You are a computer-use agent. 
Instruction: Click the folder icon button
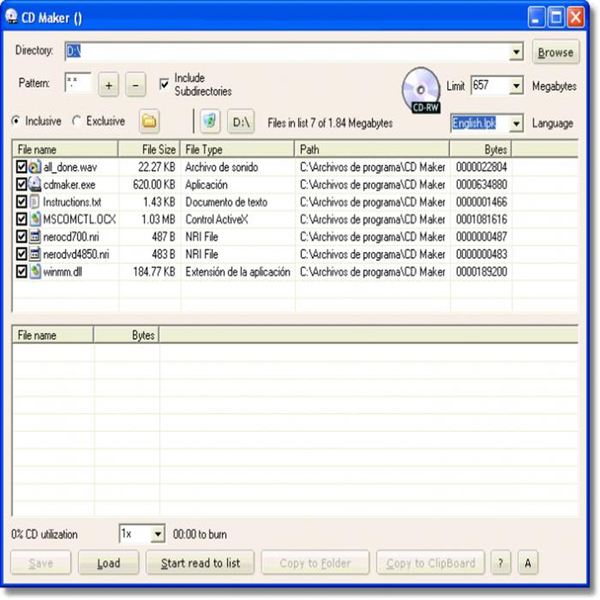(x=149, y=122)
